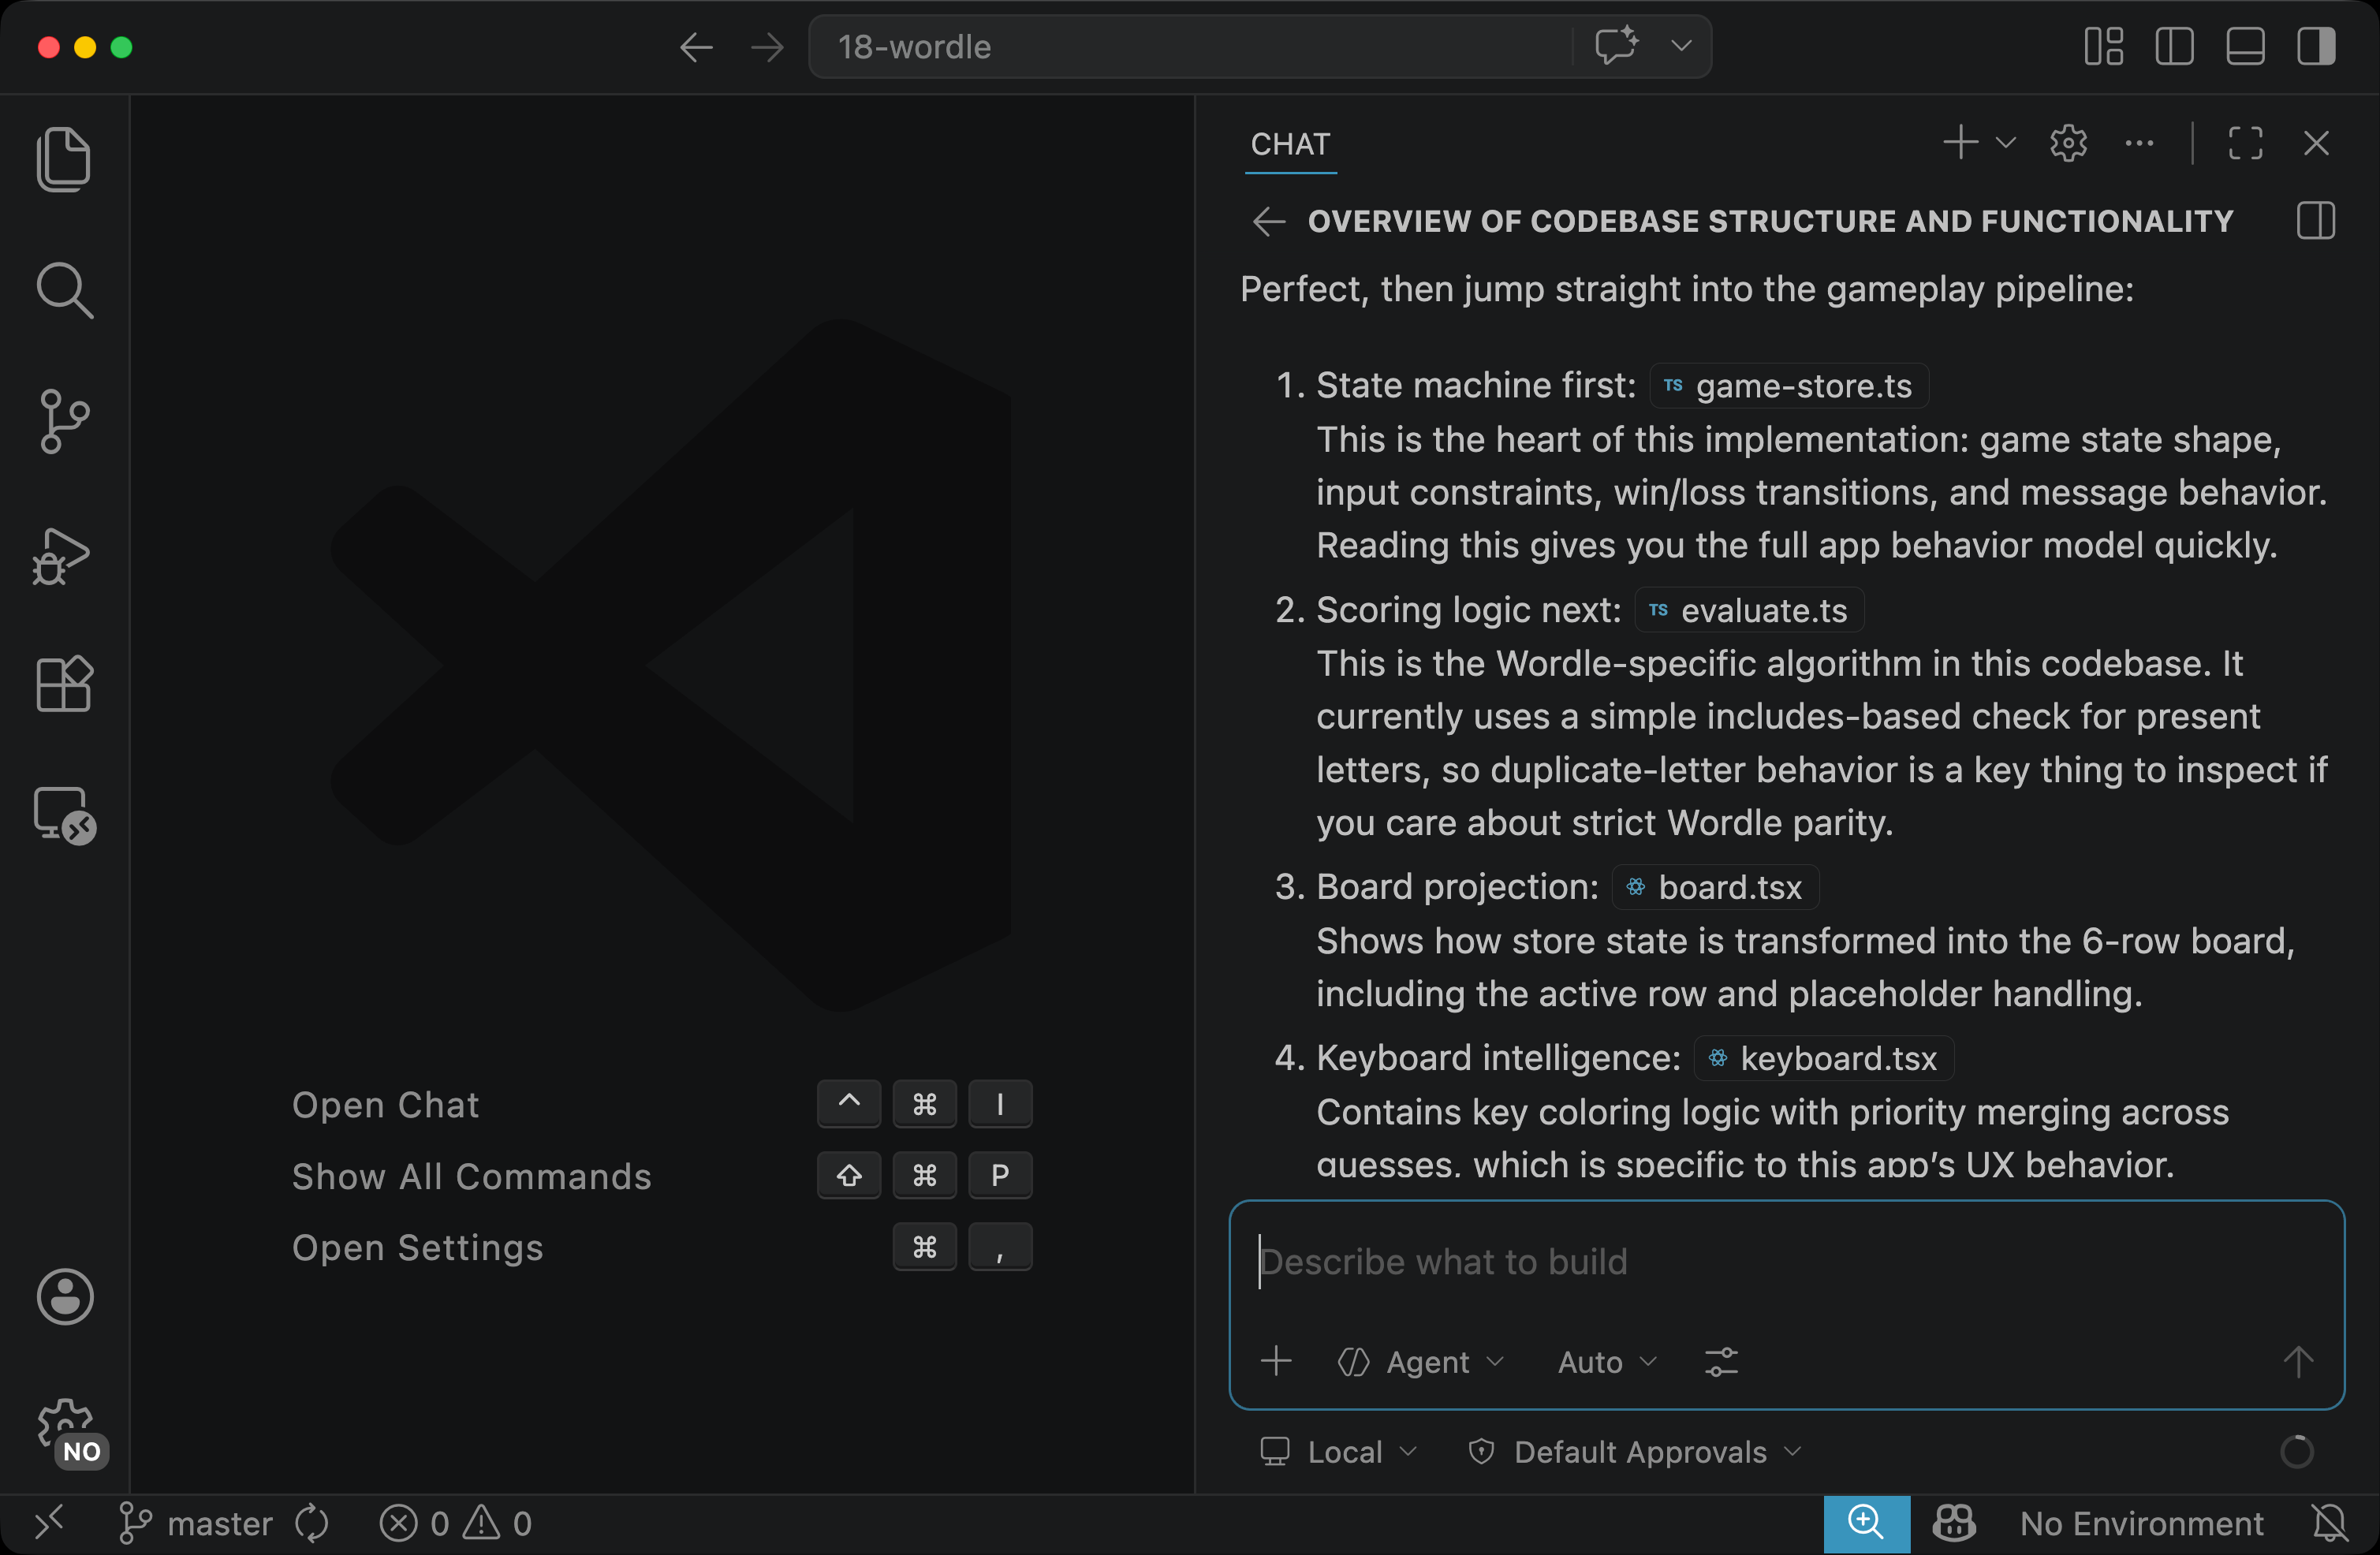This screenshot has width=2380, height=1555.
Task: Click the master branch in status bar
Action: coord(195,1523)
